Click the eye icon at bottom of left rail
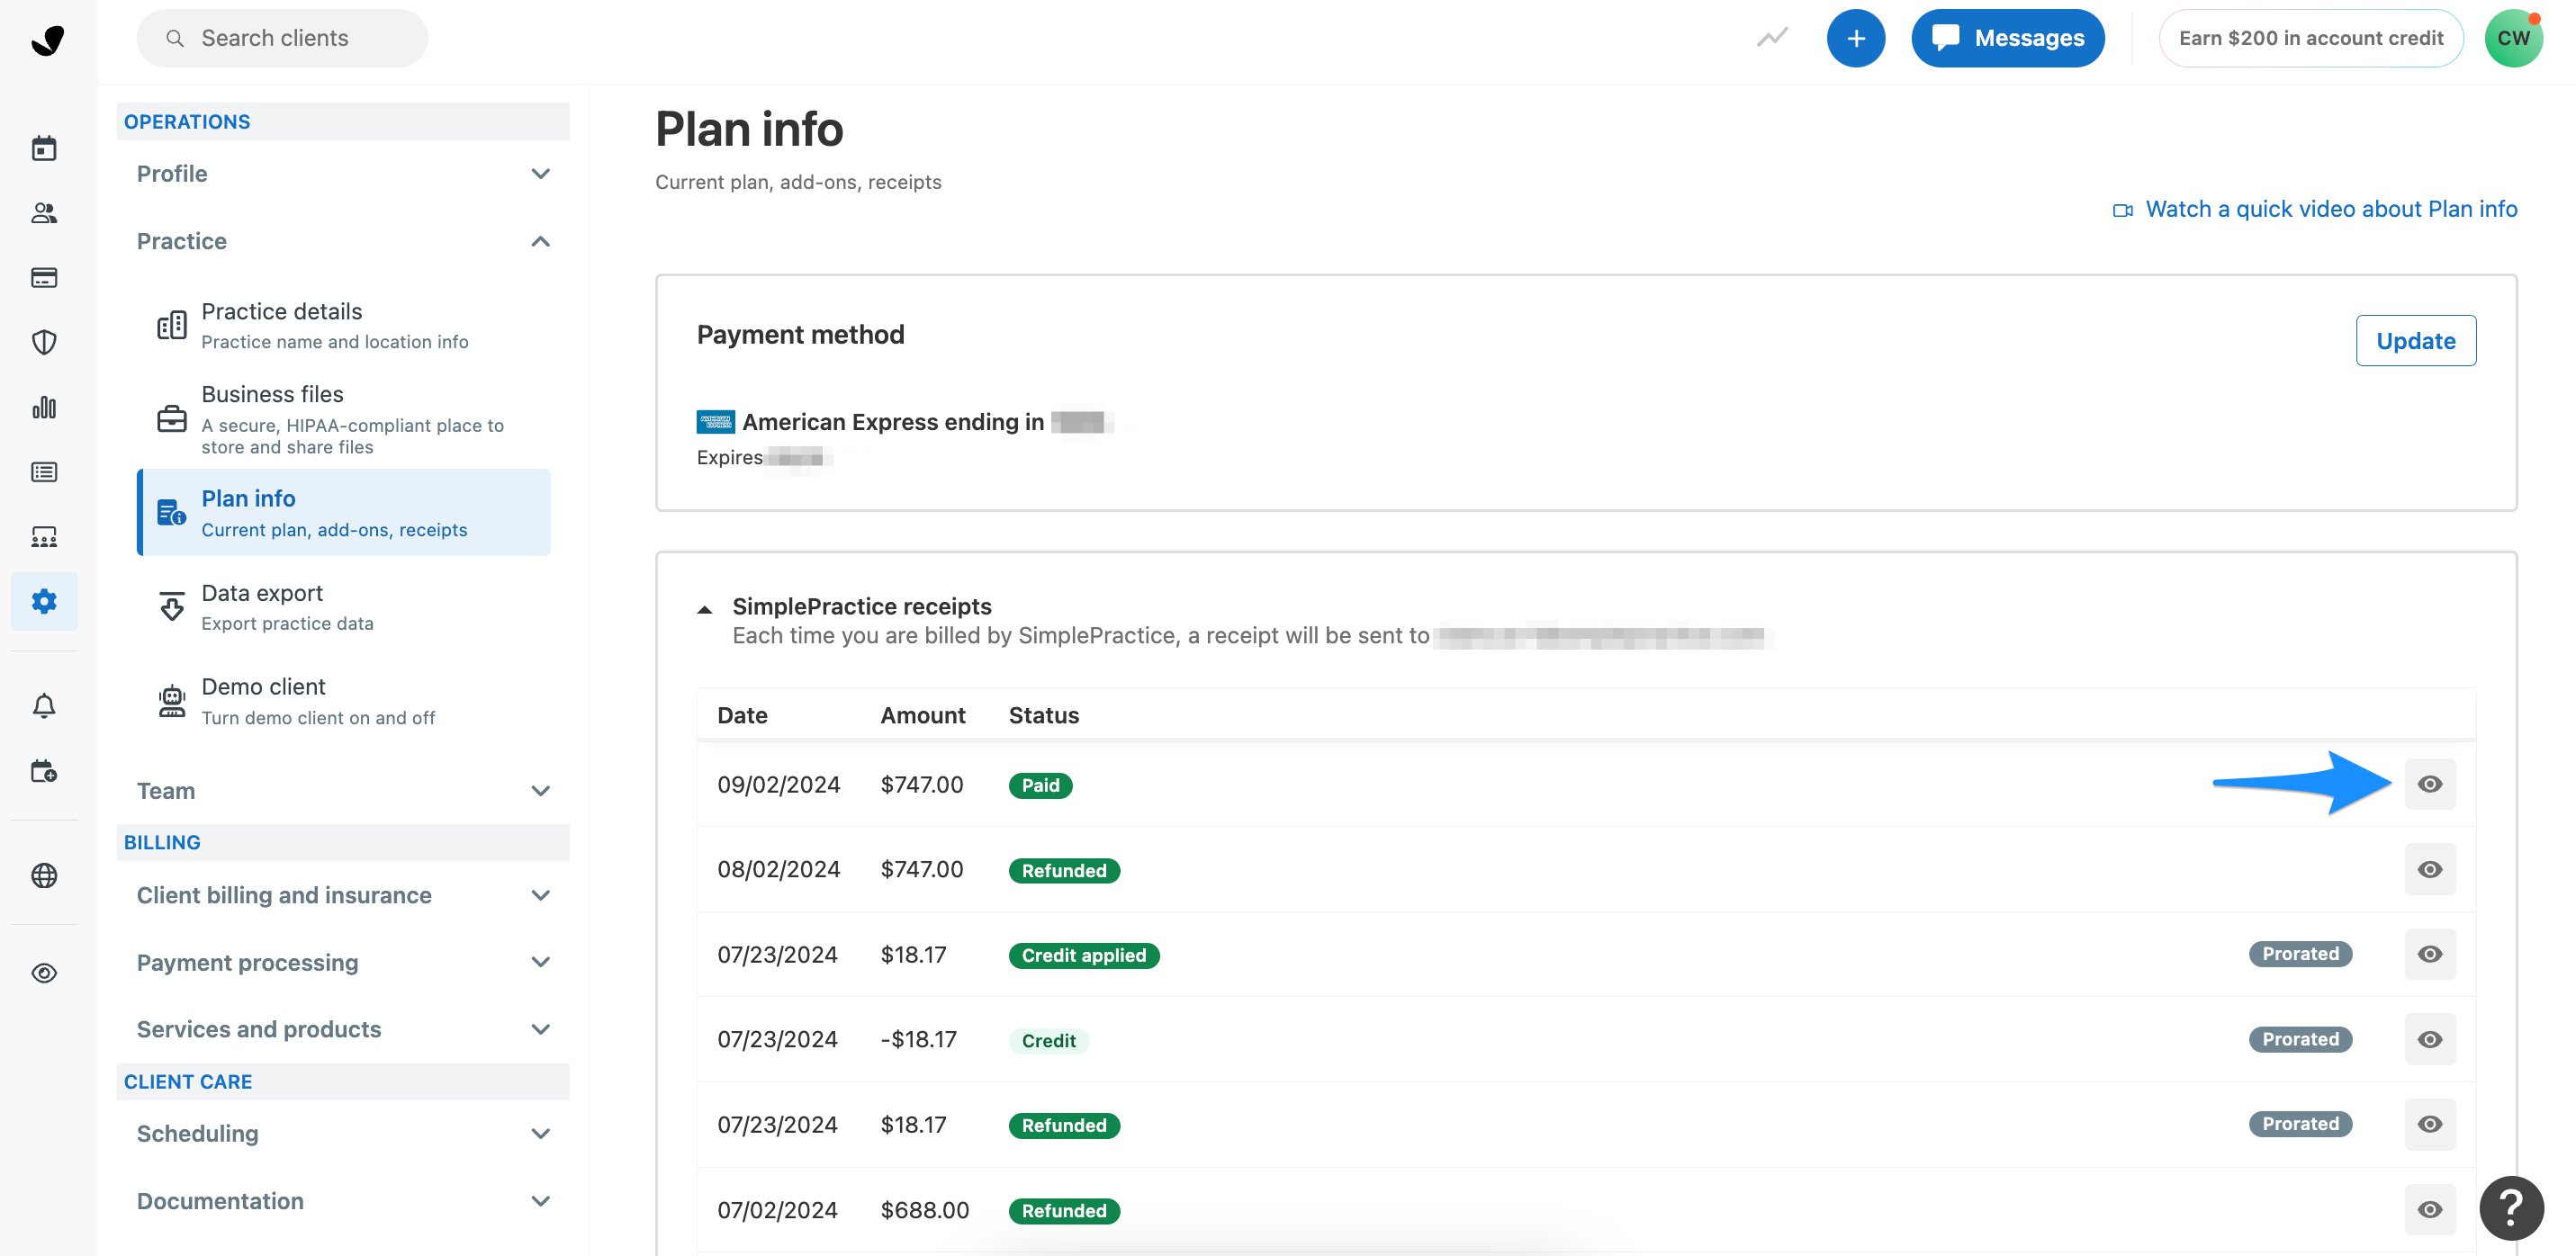Viewport: 2576px width, 1256px height. (x=44, y=973)
